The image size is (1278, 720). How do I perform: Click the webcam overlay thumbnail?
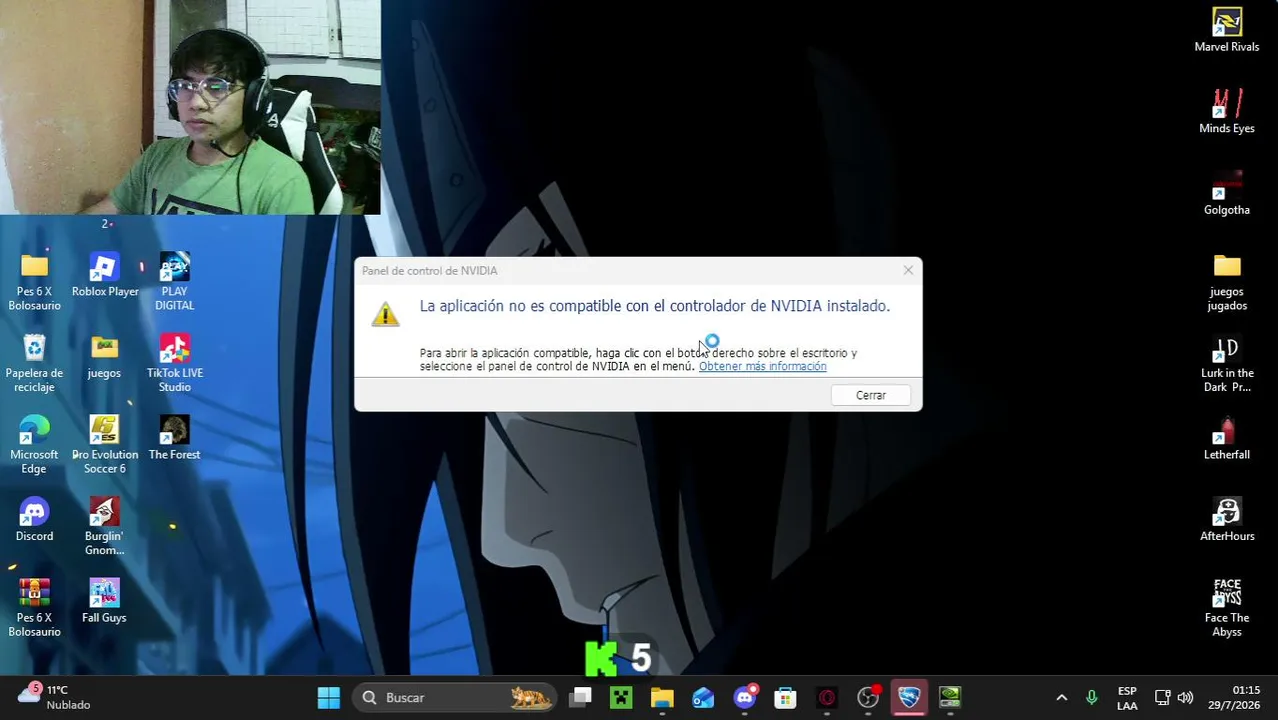[x=190, y=107]
